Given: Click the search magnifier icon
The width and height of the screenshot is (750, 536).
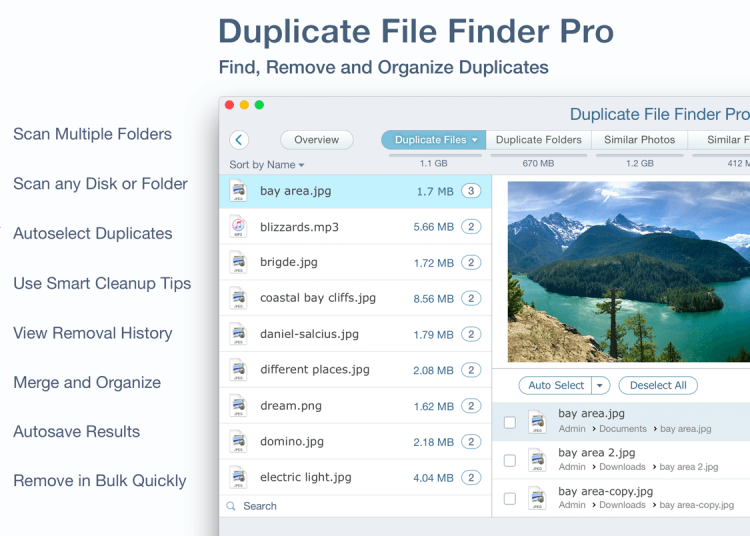Looking at the screenshot, I should click(x=231, y=506).
